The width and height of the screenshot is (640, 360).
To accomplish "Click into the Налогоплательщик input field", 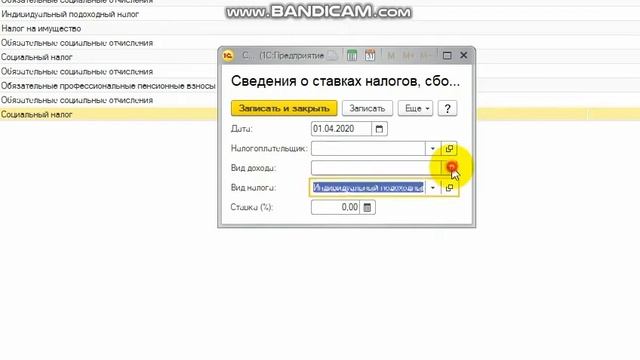I will (x=368, y=149).
